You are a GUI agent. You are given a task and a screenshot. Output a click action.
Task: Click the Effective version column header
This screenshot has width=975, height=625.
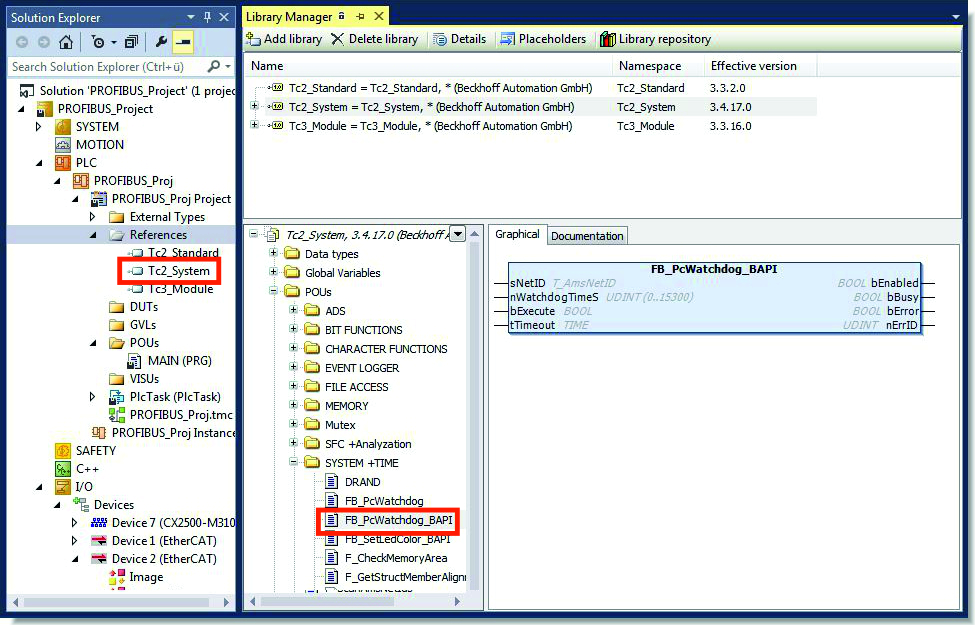coord(754,65)
